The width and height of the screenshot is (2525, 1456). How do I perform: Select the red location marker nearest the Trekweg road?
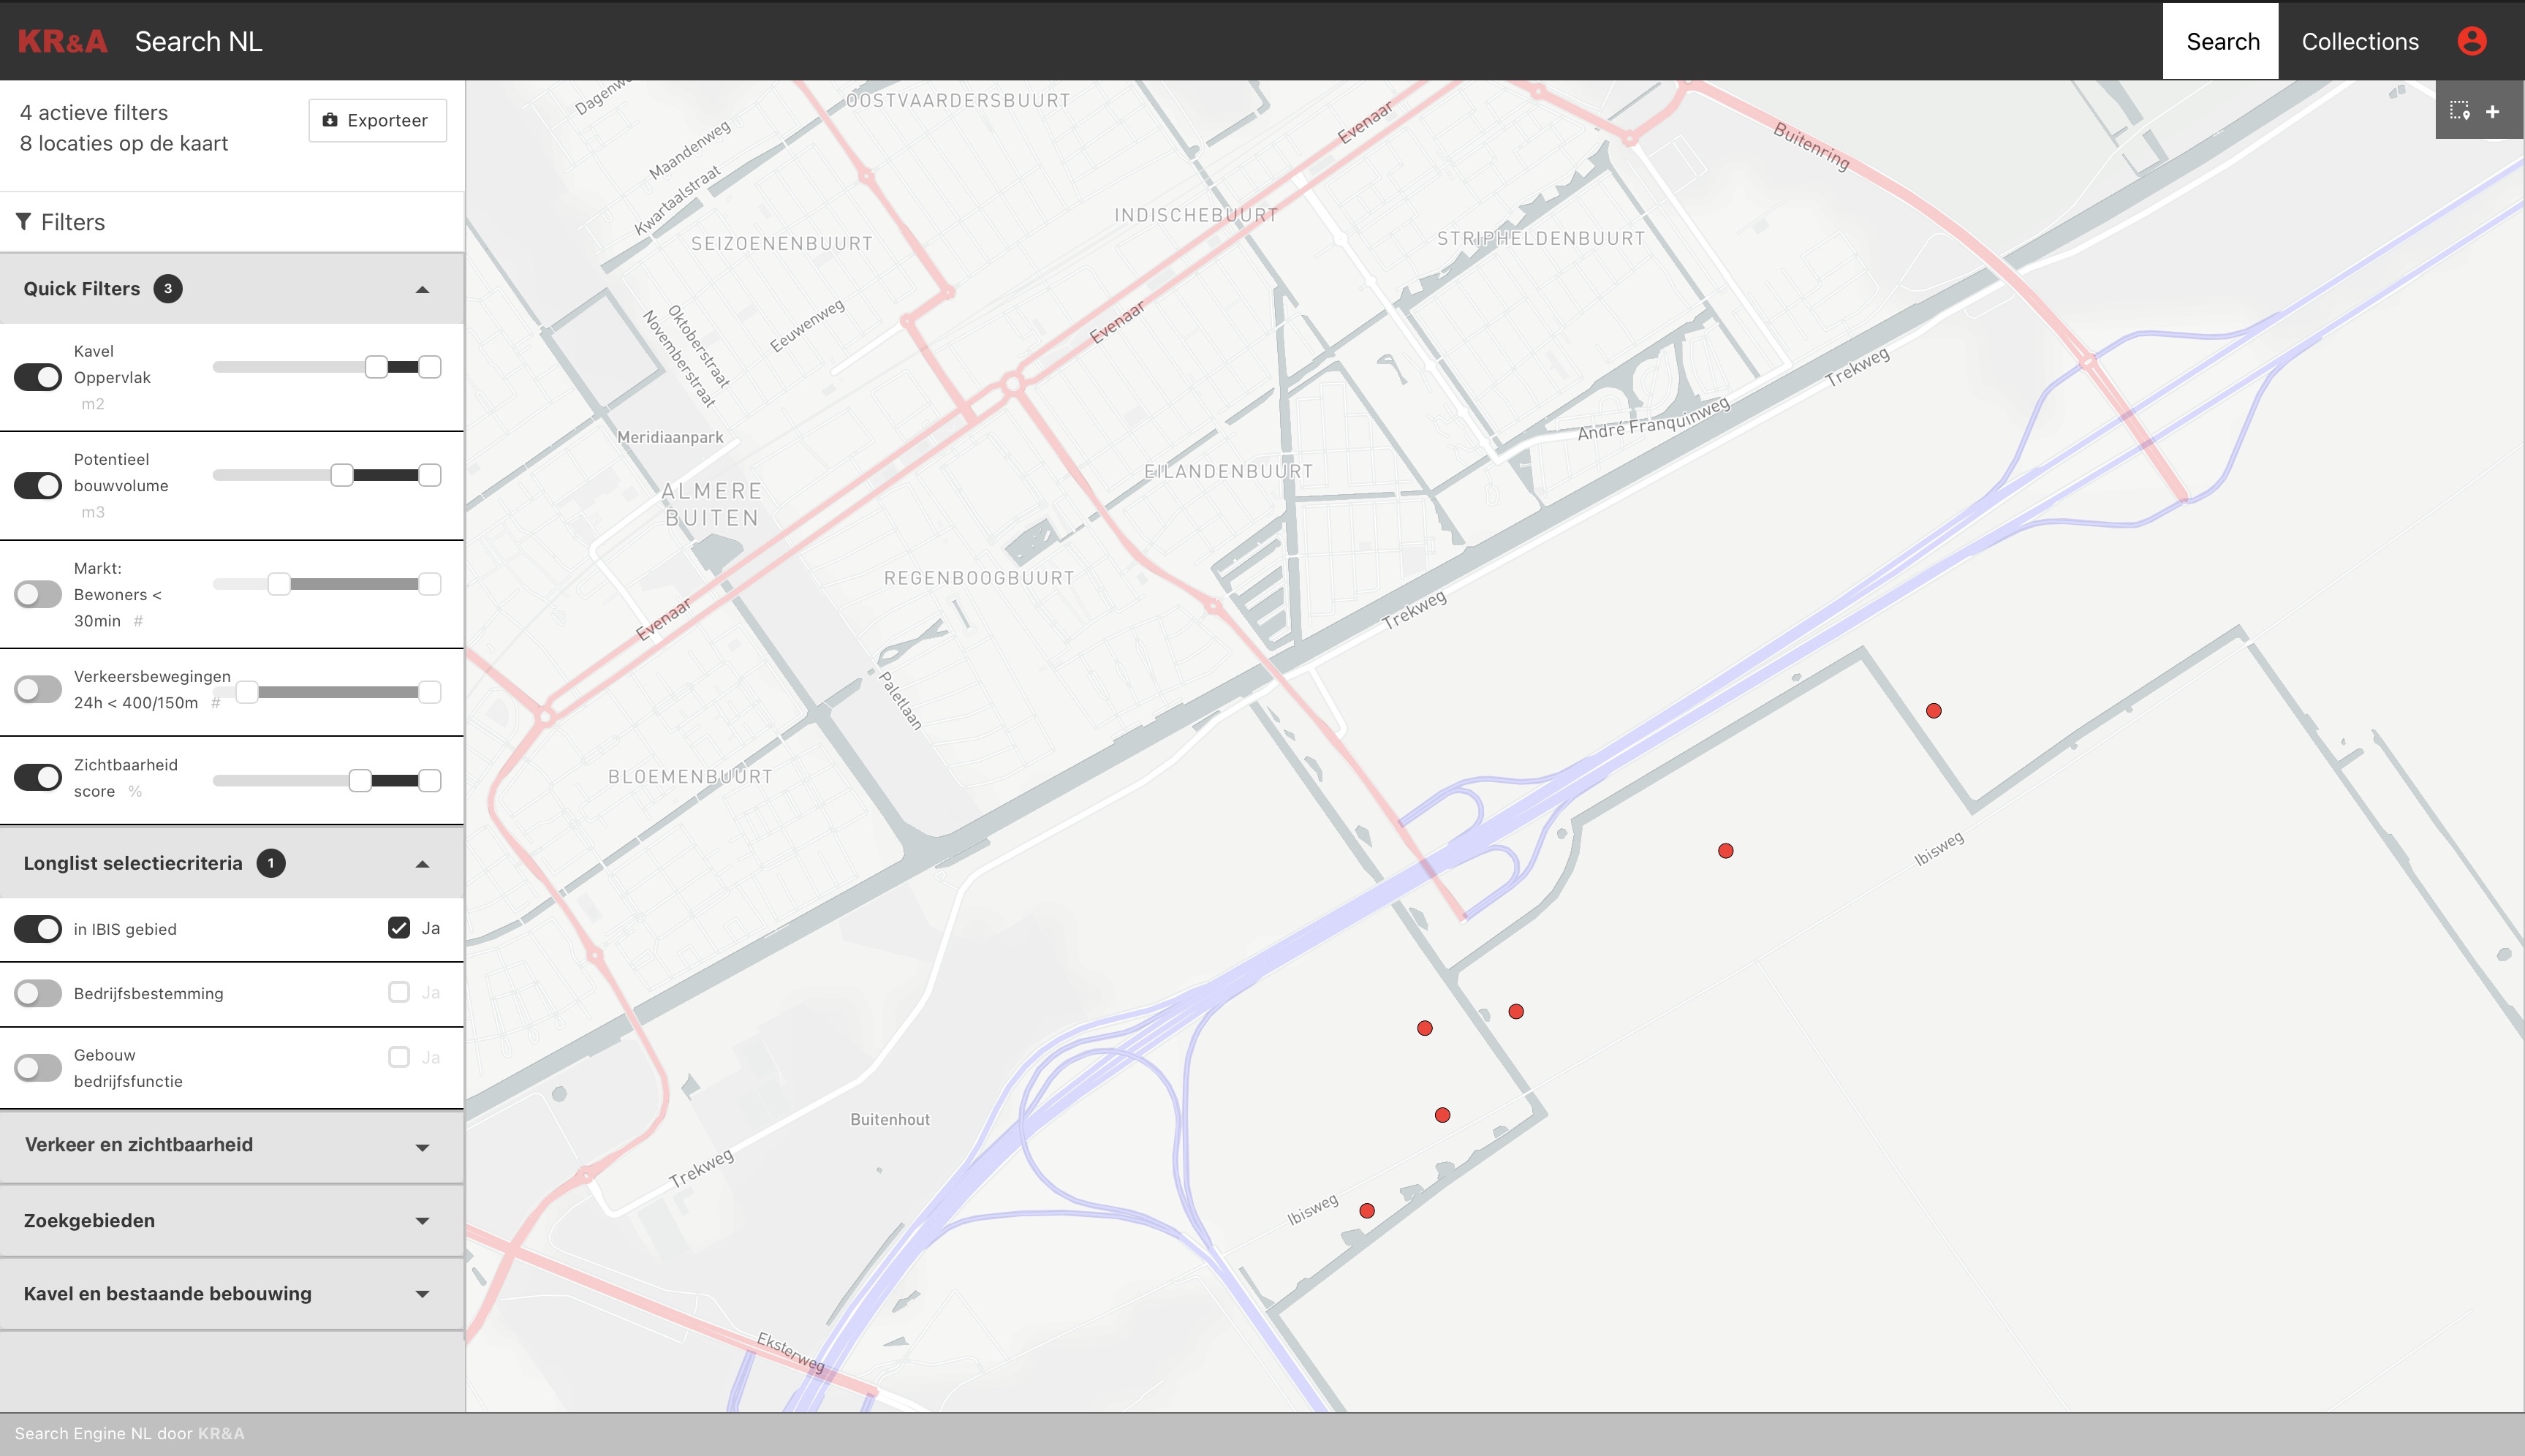1933,711
